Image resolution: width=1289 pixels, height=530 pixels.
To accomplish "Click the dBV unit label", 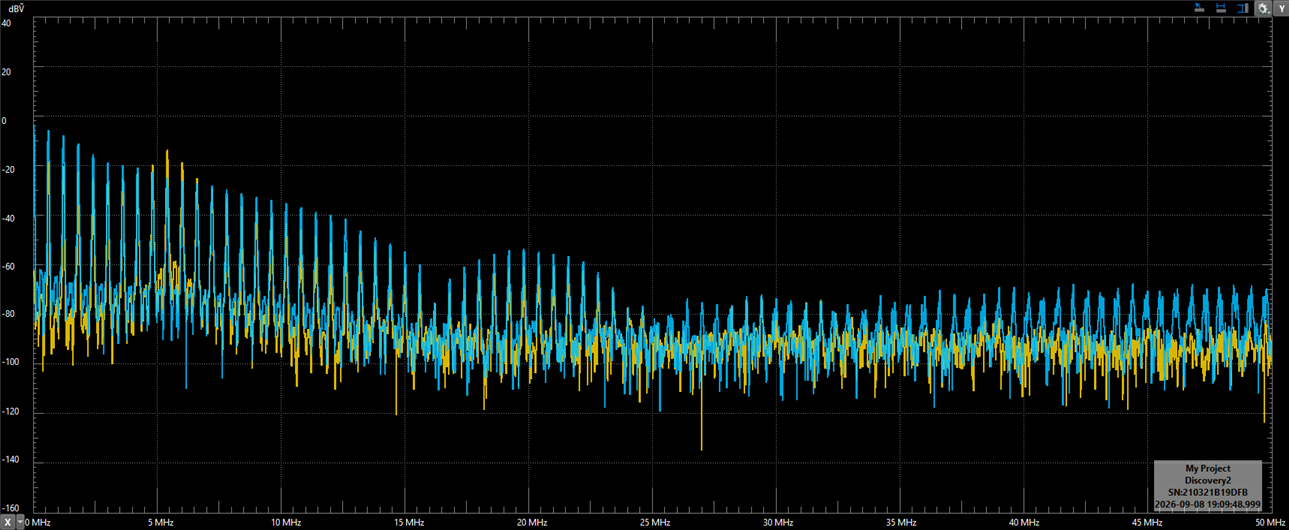I will 15,7.
